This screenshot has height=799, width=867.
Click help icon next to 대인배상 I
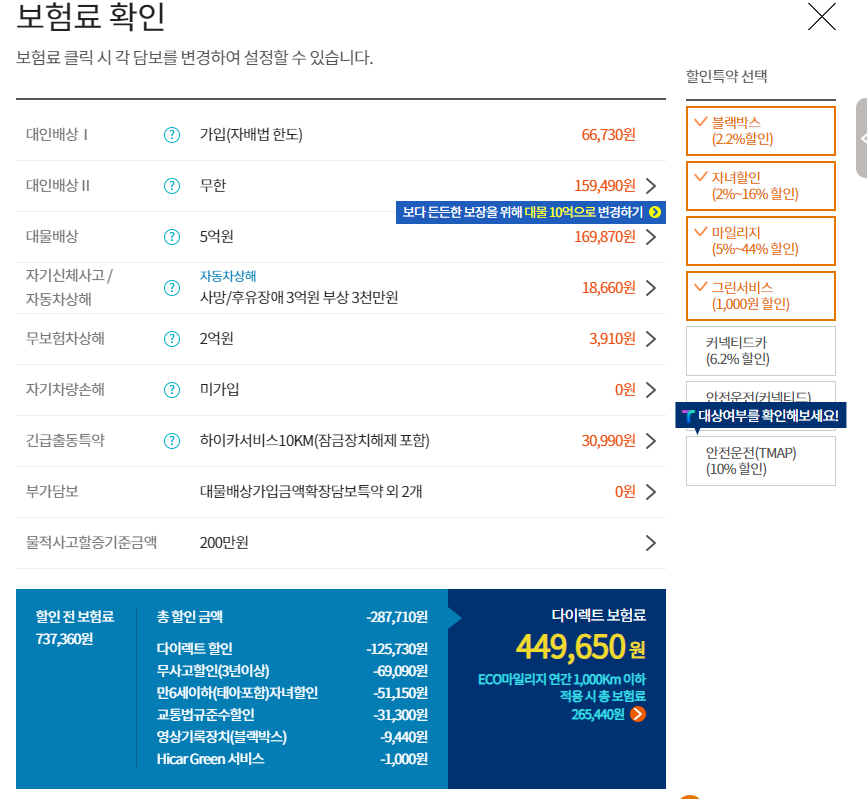(x=171, y=135)
